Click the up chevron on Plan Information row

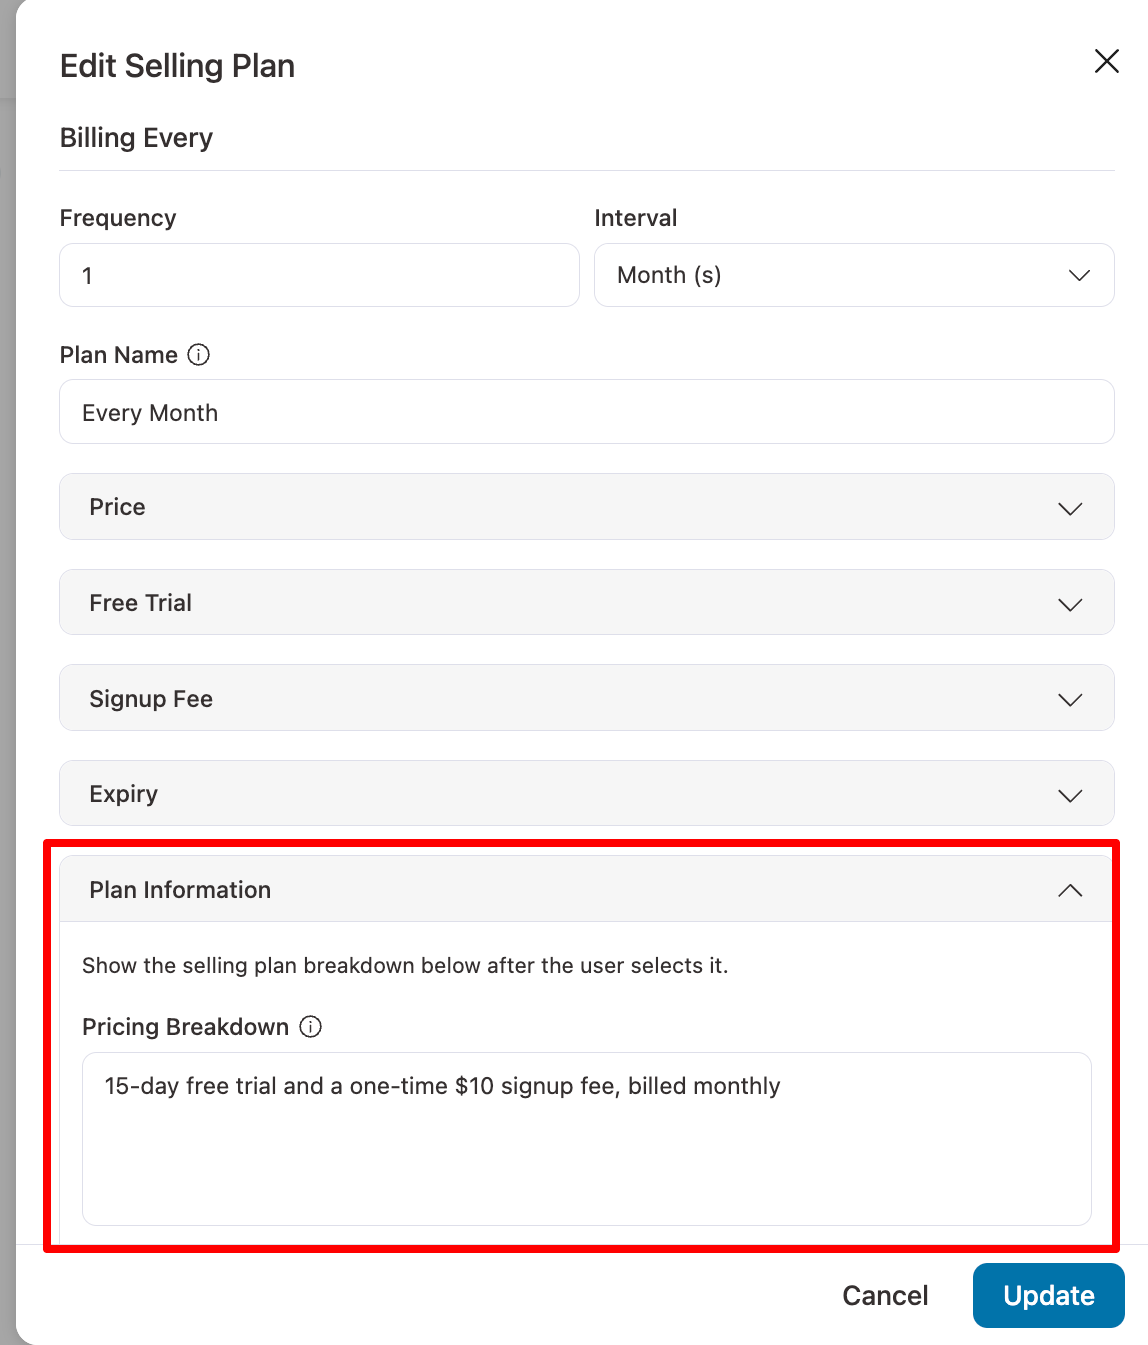1070,890
